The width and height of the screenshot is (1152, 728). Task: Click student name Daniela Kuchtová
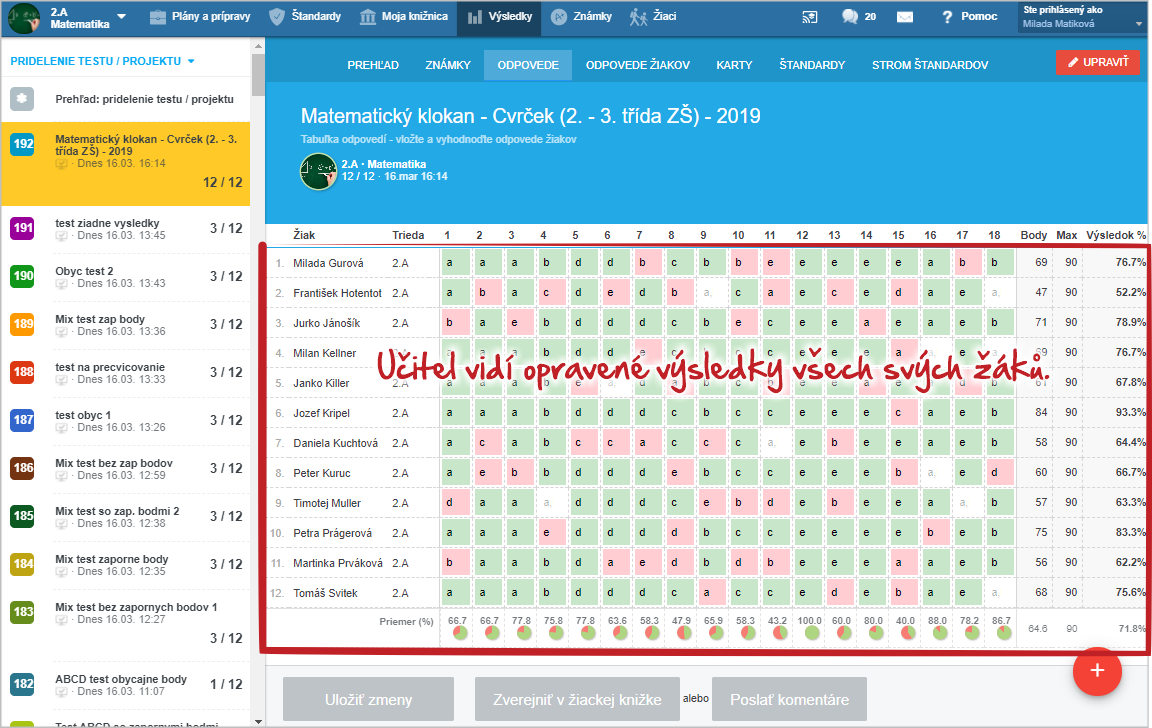[x=336, y=443]
